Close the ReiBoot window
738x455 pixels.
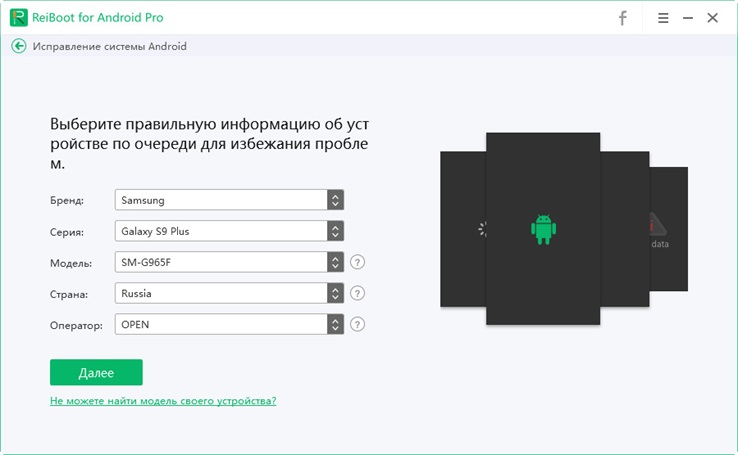713,18
